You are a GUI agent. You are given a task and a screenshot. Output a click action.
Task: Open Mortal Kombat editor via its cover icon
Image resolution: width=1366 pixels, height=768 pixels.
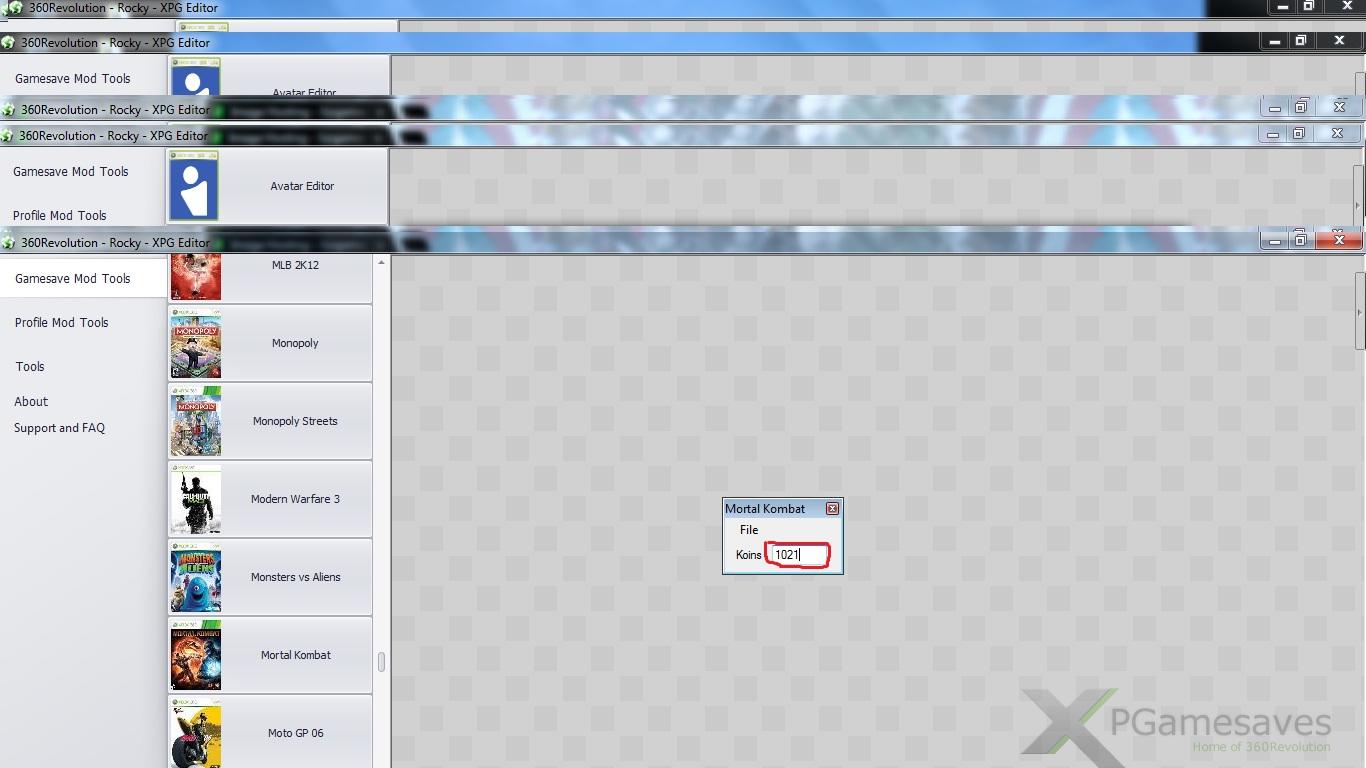click(x=196, y=655)
